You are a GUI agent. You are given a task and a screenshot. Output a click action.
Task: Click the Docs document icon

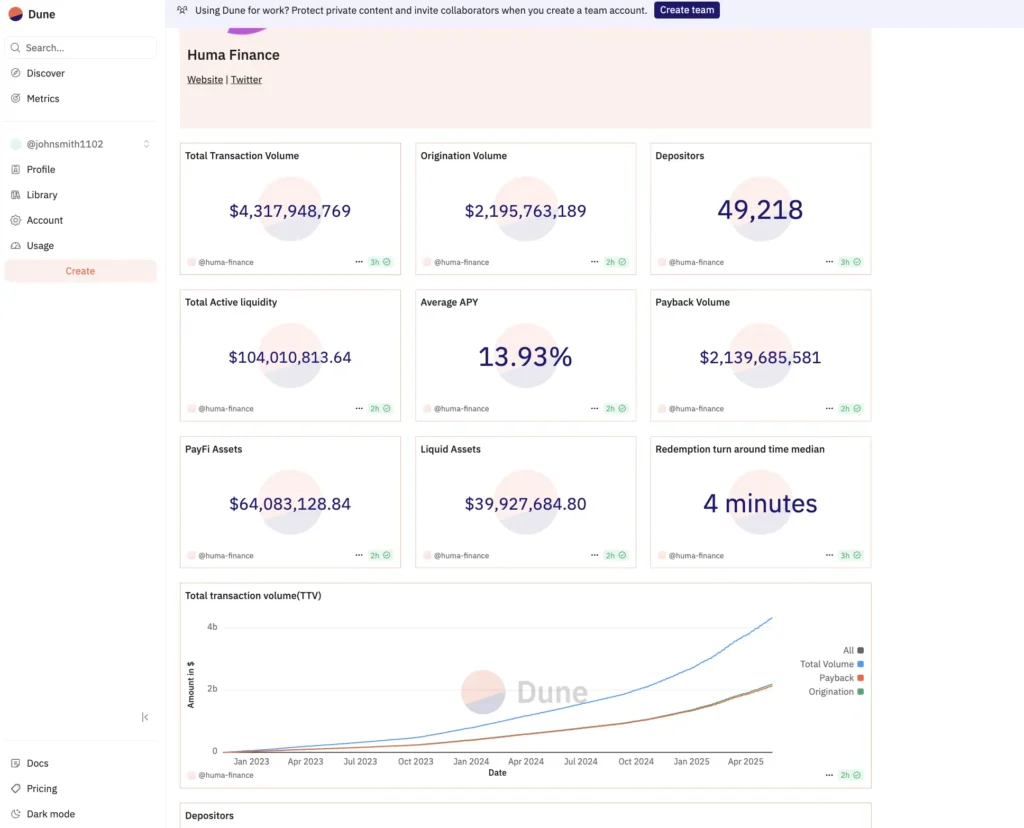(16, 763)
